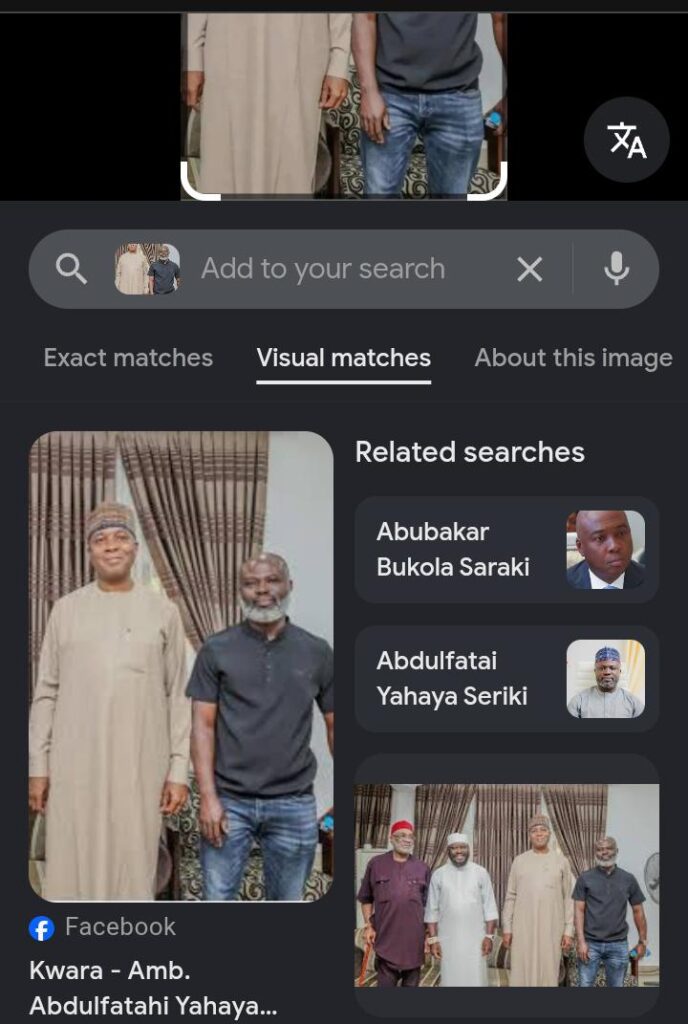This screenshot has width=688, height=1024.
Task: Tap the translate icon on the image
Action: click(626, 140)
